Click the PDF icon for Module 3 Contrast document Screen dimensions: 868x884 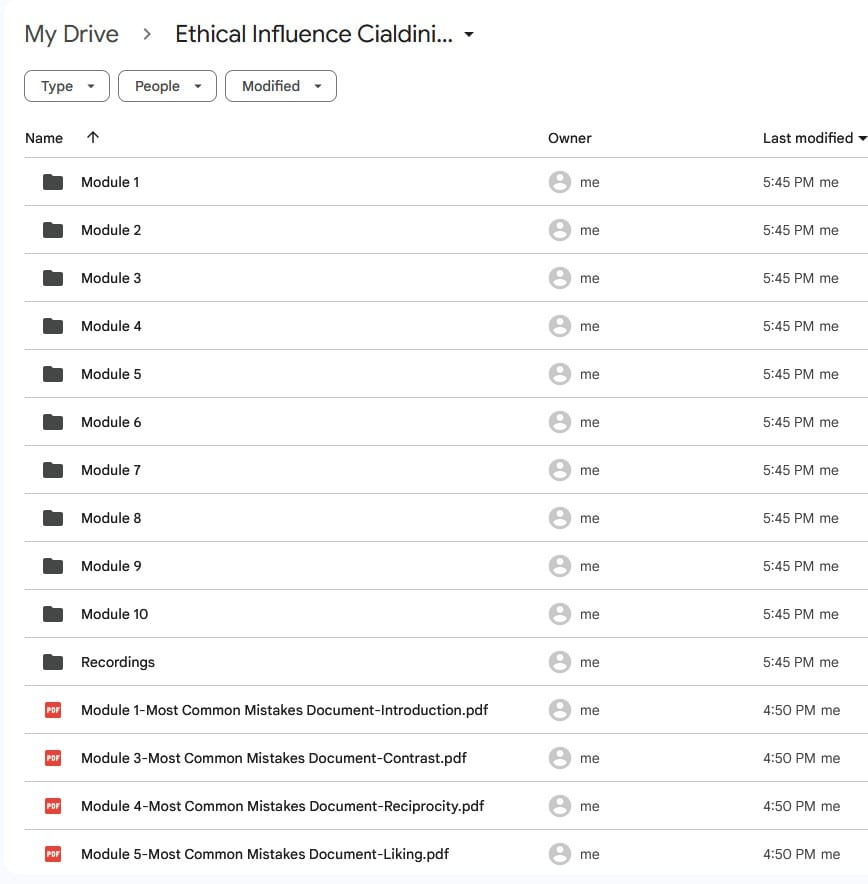tap(53, 758)
